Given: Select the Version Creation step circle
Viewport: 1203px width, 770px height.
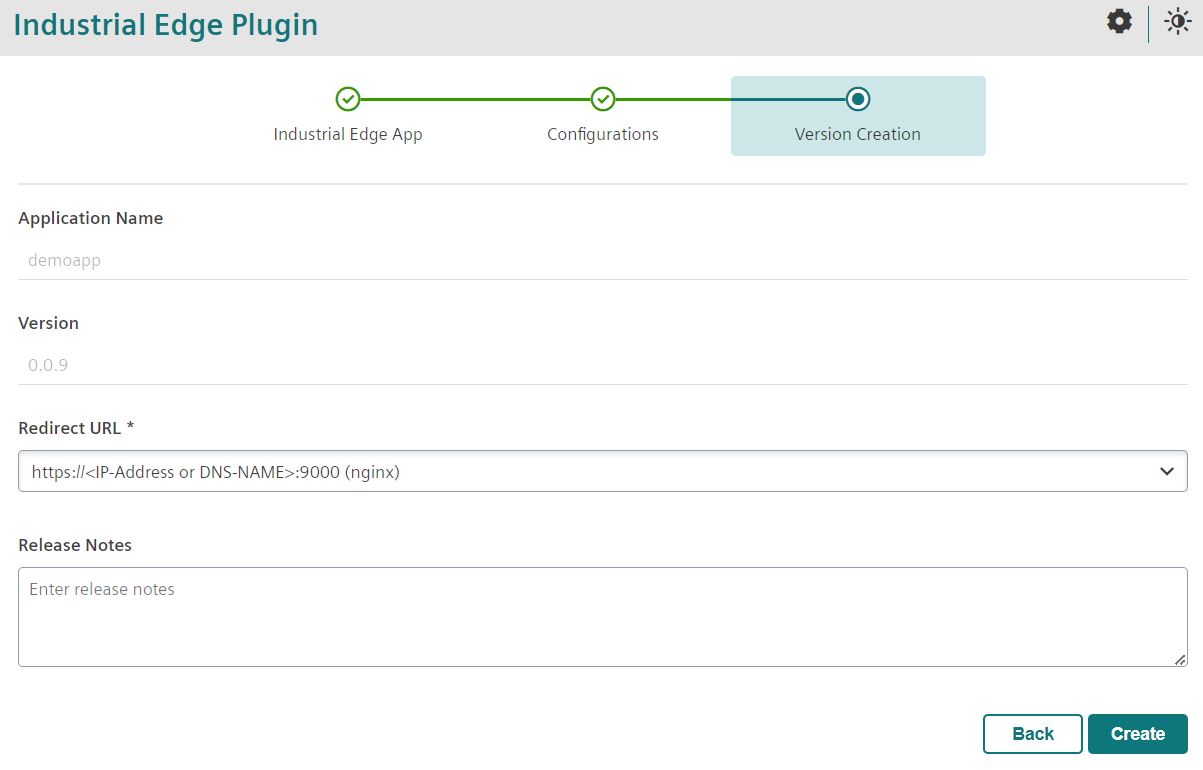Looking at the screenshot, I should point(857,99).
